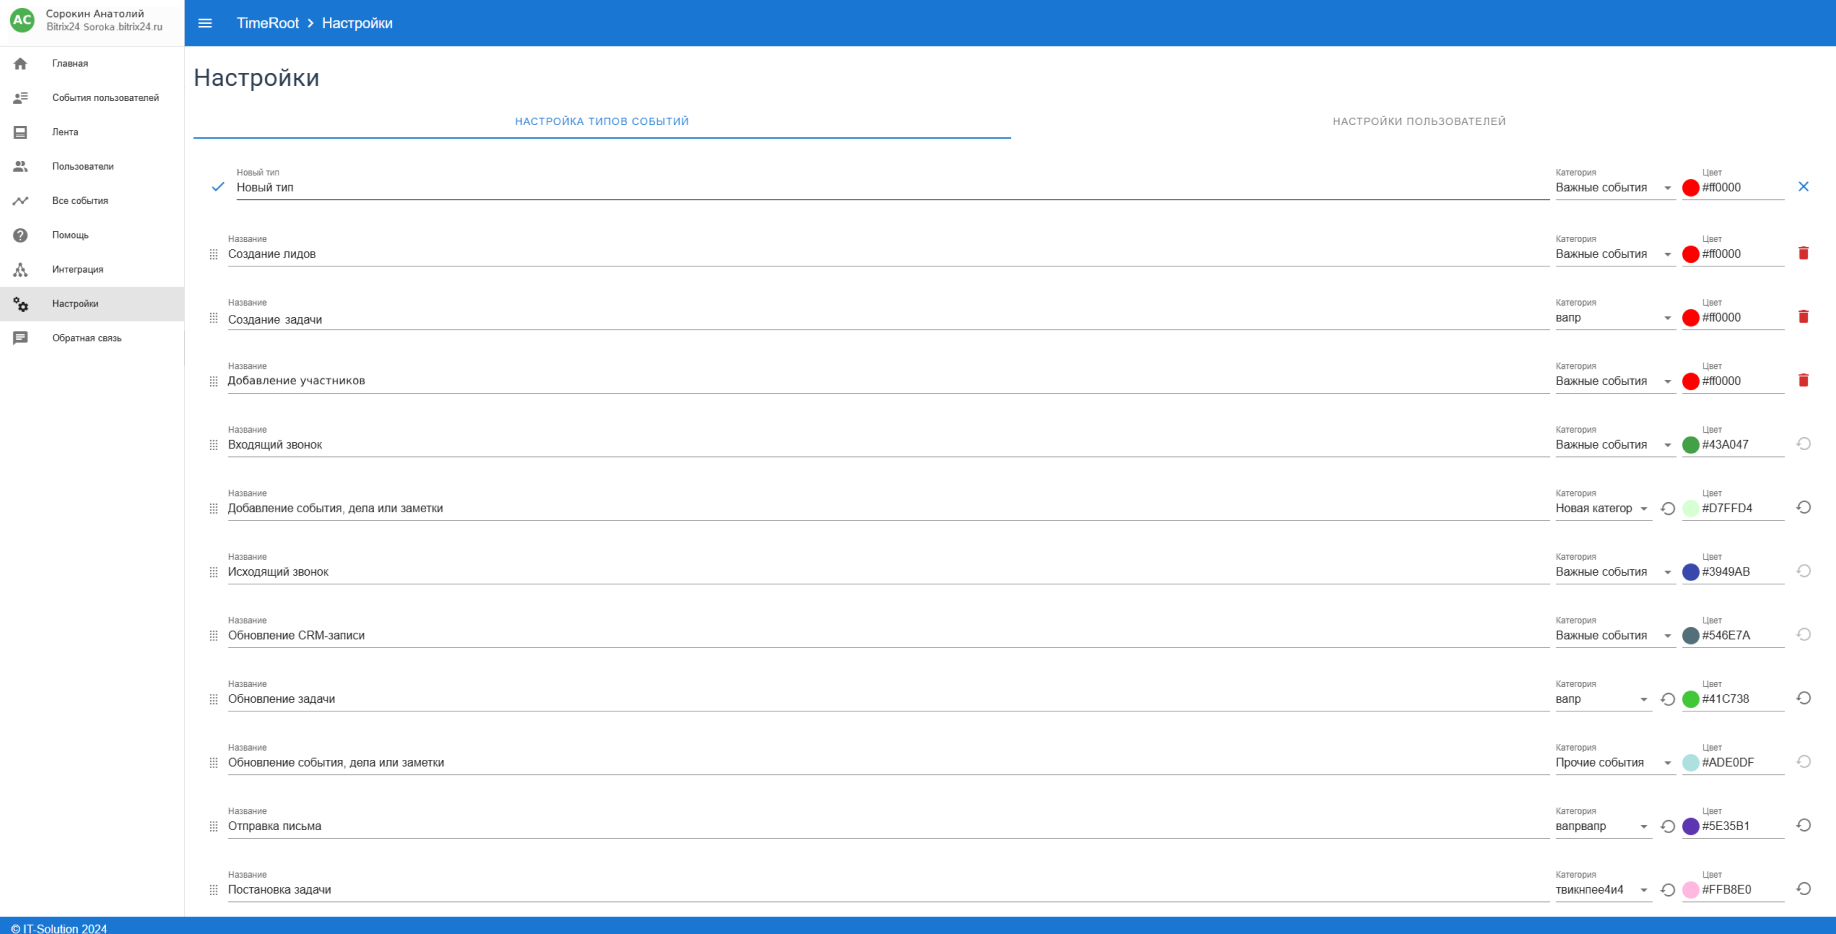Open category dropdown for Новый тип
1836x934 pixels.
pyautogui.click(x=1614, y=188)
